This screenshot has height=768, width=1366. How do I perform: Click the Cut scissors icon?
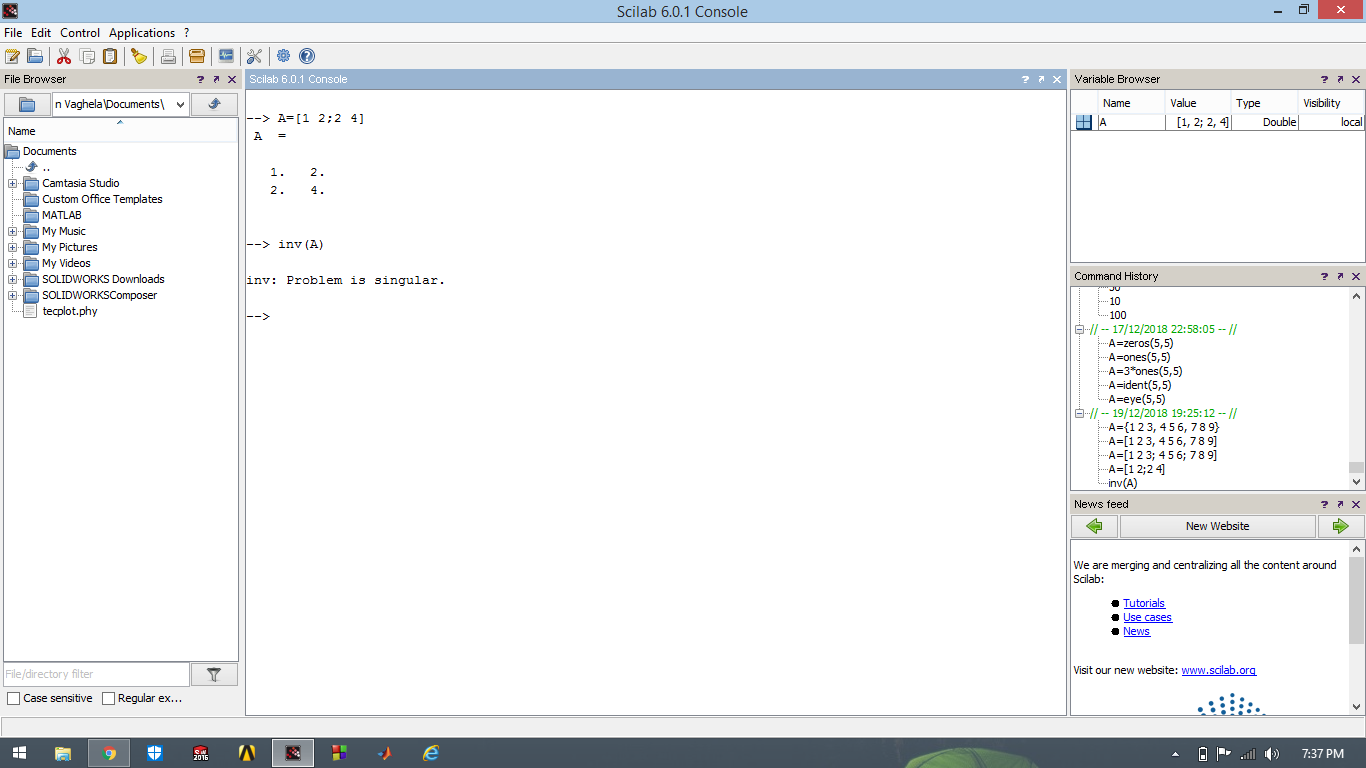(x=64, y=56)
